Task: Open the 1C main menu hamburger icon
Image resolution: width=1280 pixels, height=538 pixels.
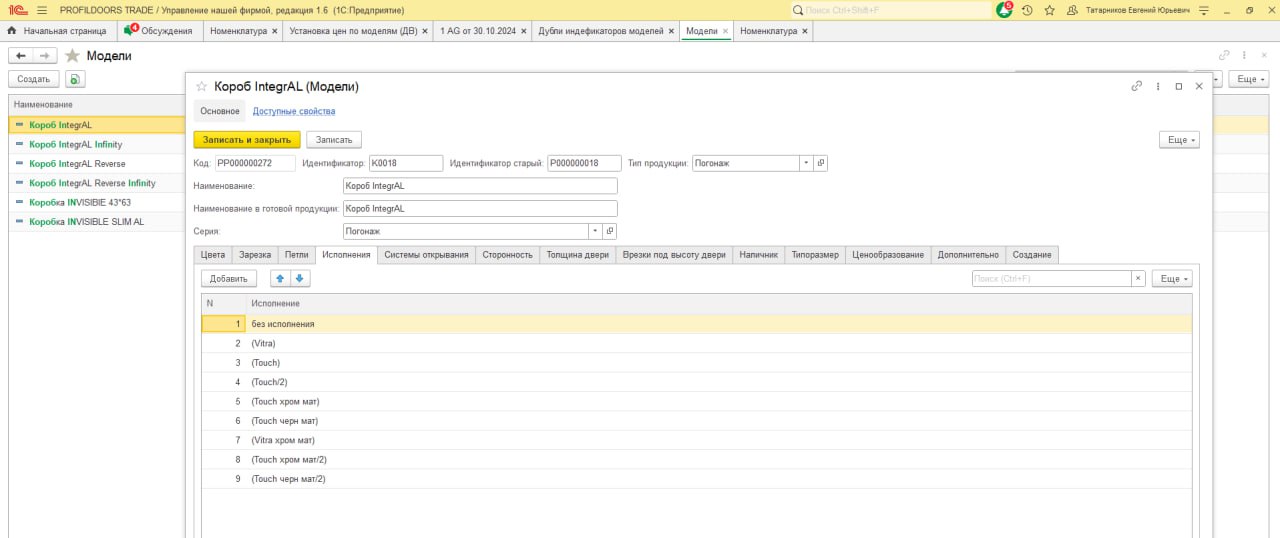Action: (x=41, y=10)
